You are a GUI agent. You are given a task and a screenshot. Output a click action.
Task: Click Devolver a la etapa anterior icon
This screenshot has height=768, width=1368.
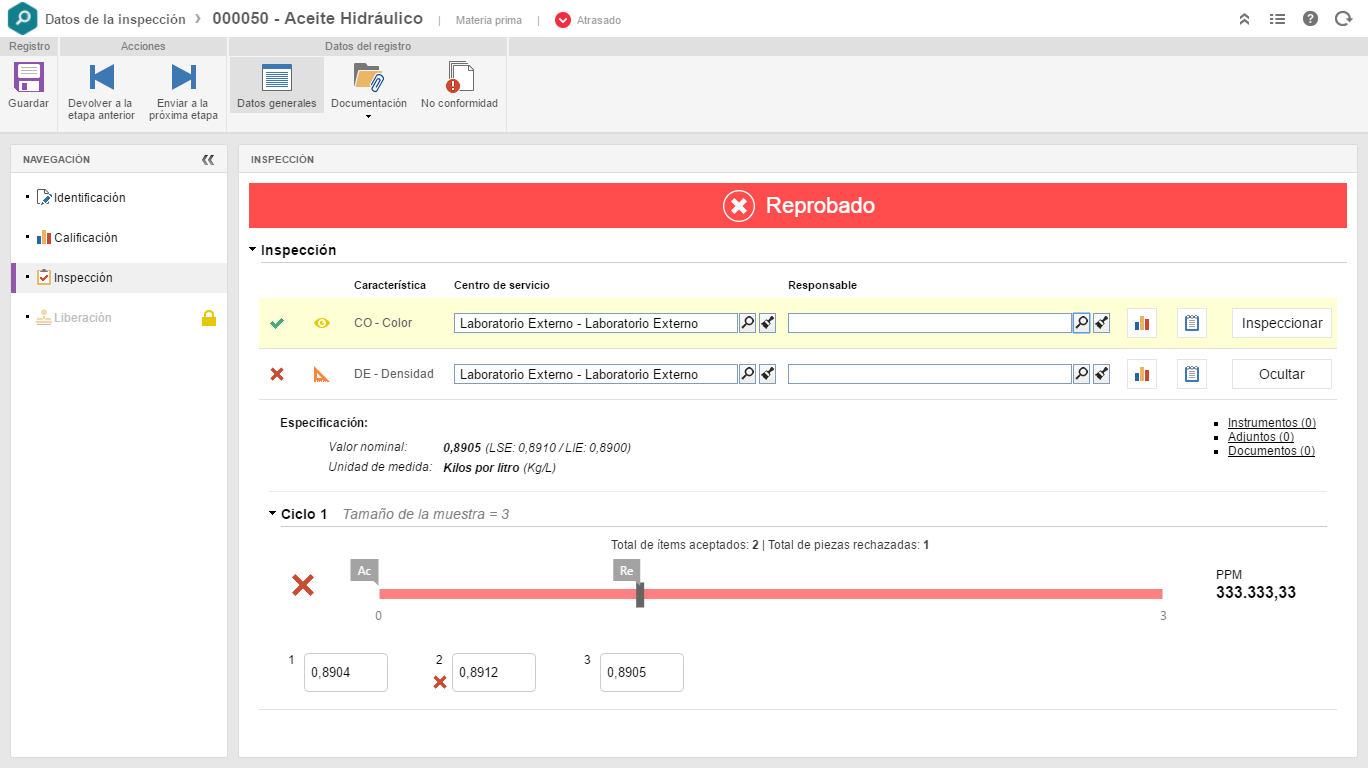(x=101, y=78)
